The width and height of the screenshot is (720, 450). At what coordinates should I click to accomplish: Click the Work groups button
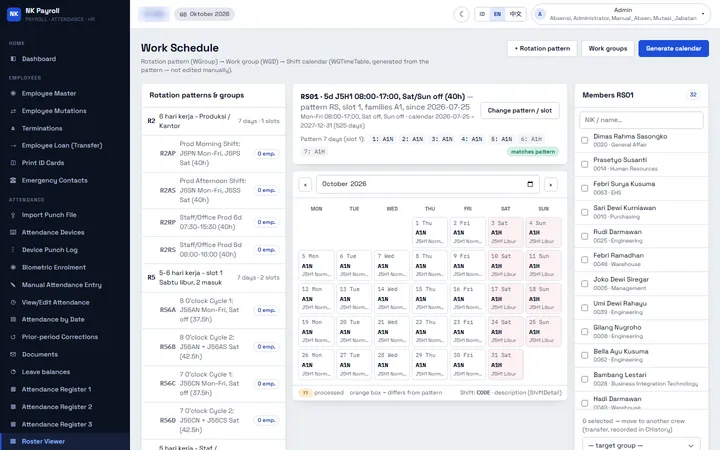click(x=608, y=48)
